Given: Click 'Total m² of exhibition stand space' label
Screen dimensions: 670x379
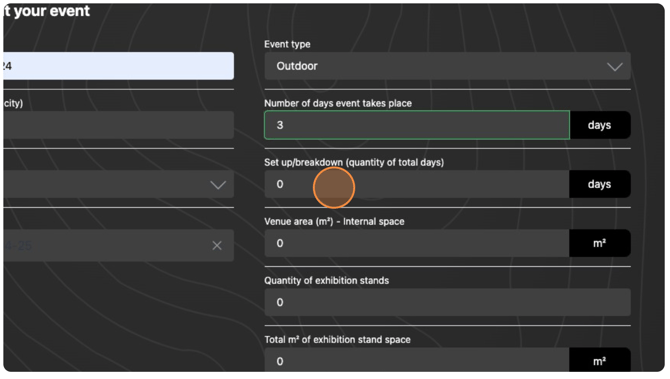Looking at the screenshot, I should [337, 340].
